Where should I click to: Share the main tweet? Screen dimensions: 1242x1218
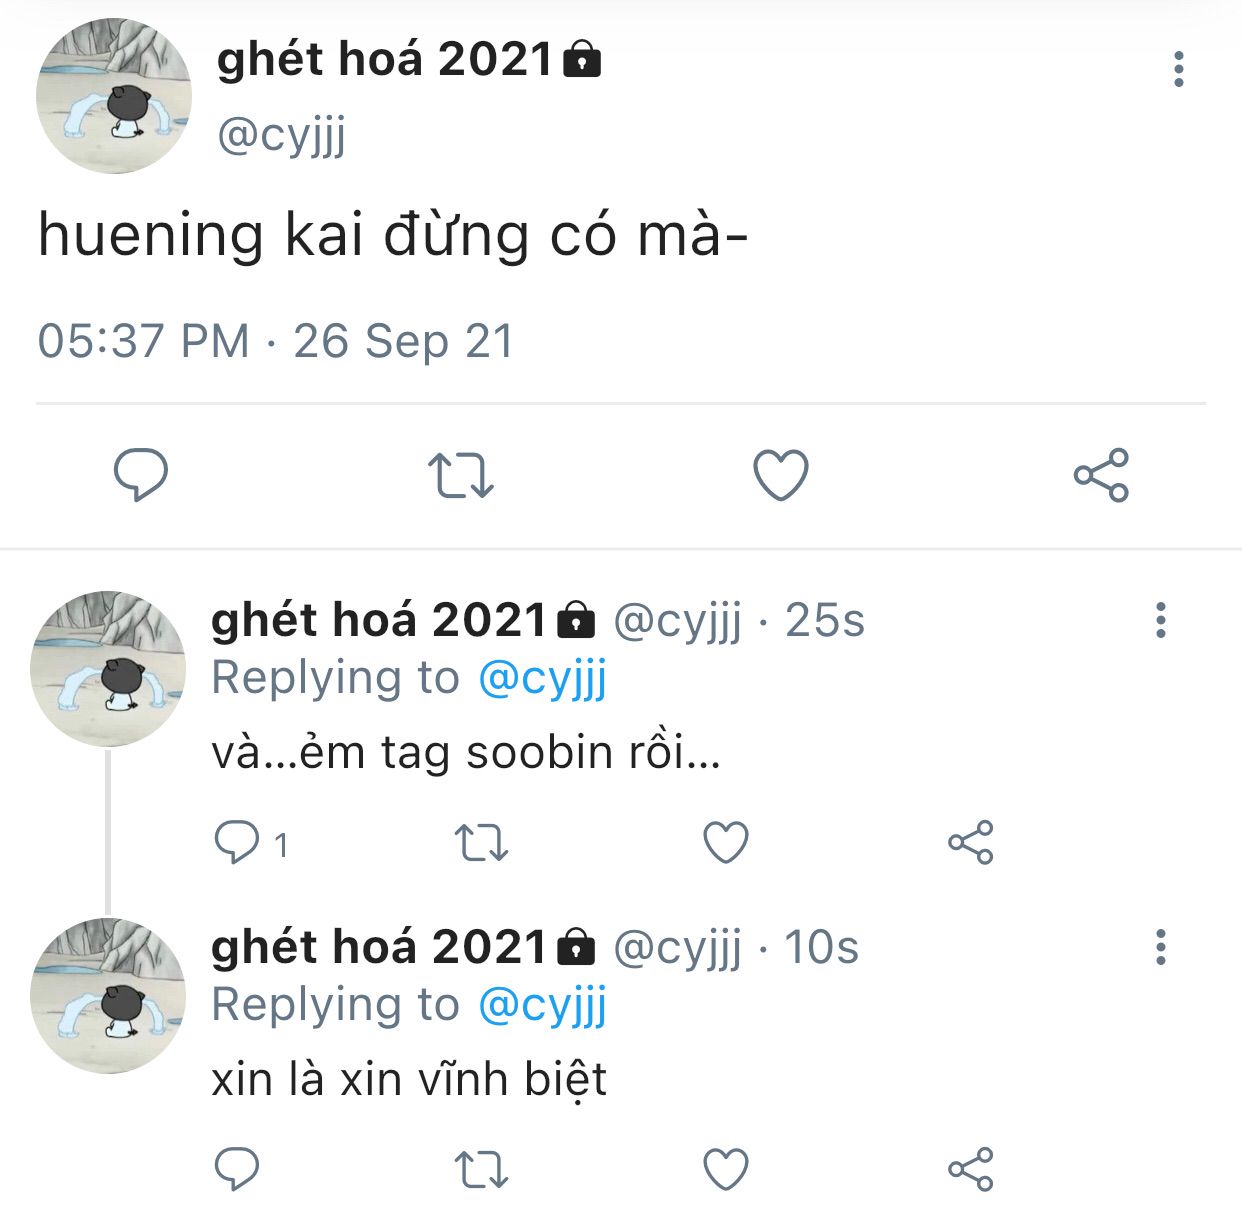pyautogui.click(x=1101, y=475)
